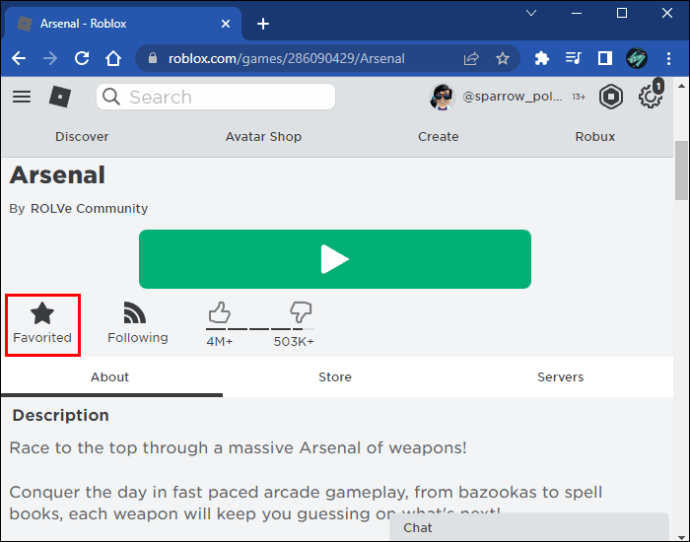Open the Avatar Shop page
Screen dimensions: 690x542
click(x=264, y=136)
